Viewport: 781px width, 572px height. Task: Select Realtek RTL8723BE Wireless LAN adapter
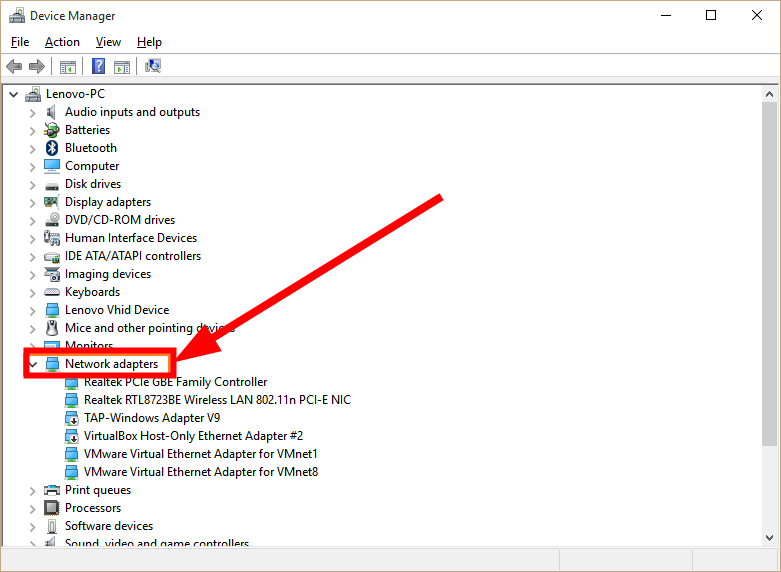[217, 400]
